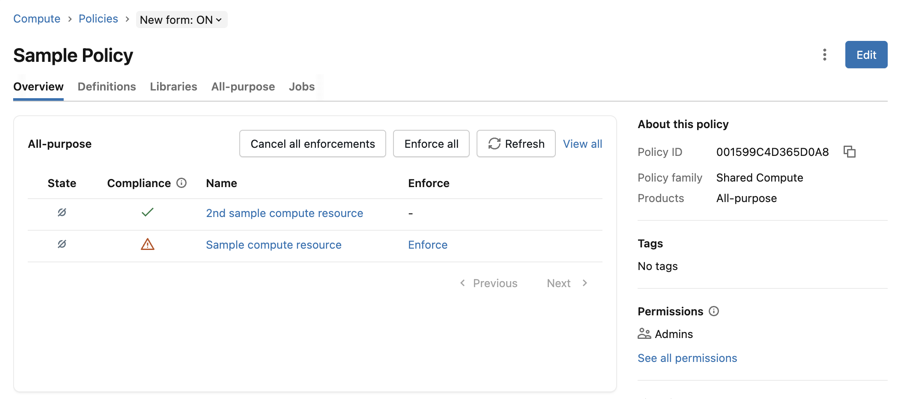The width and height of the screenshot is (900, 399).
Task: Click the blue Edit button
Action: (x=866, y=55)
